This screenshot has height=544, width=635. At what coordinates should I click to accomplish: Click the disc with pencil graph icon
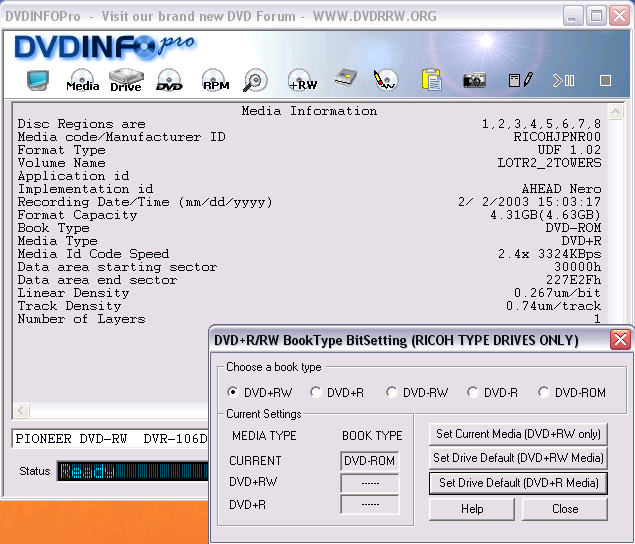pos(386,80)
